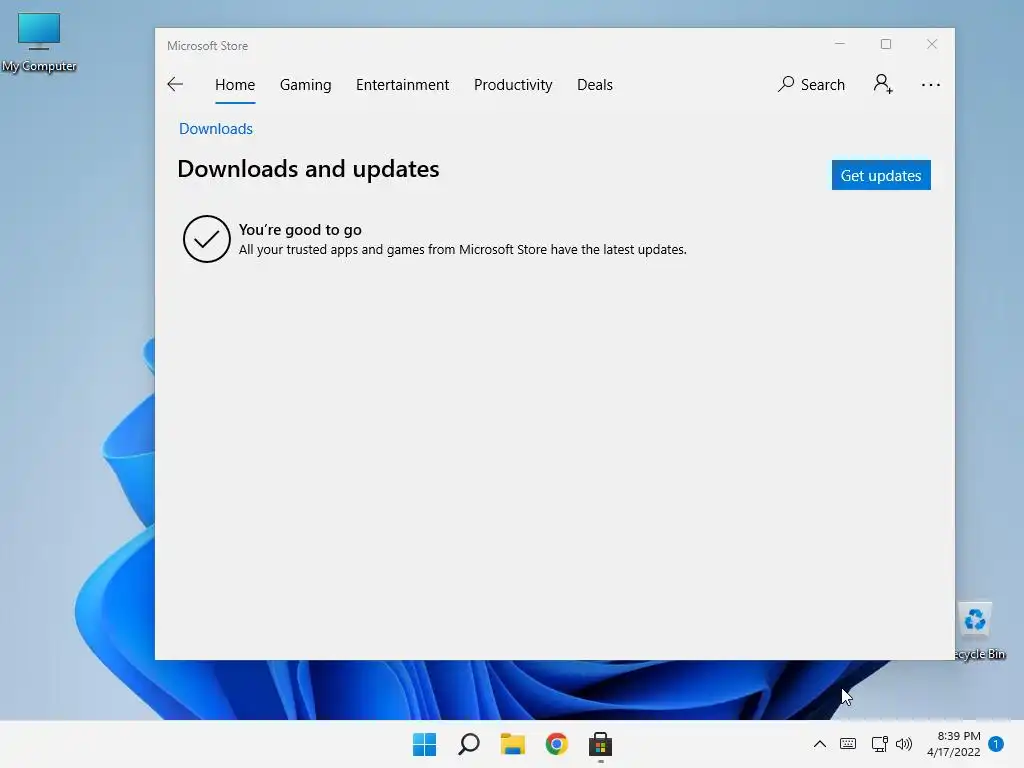Screen dimensions: 1024x768
Task: Open the Windows Start menu
Action: click(x=424, y=744)
